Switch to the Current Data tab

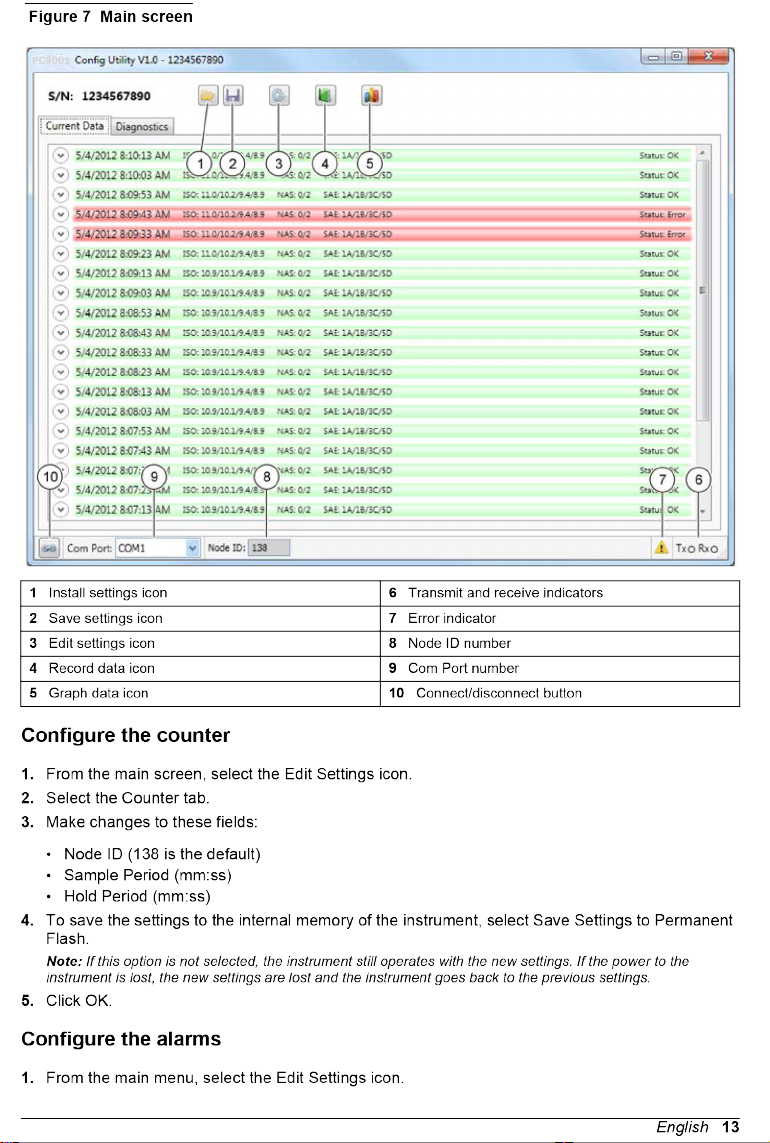(x=74, y=126)
